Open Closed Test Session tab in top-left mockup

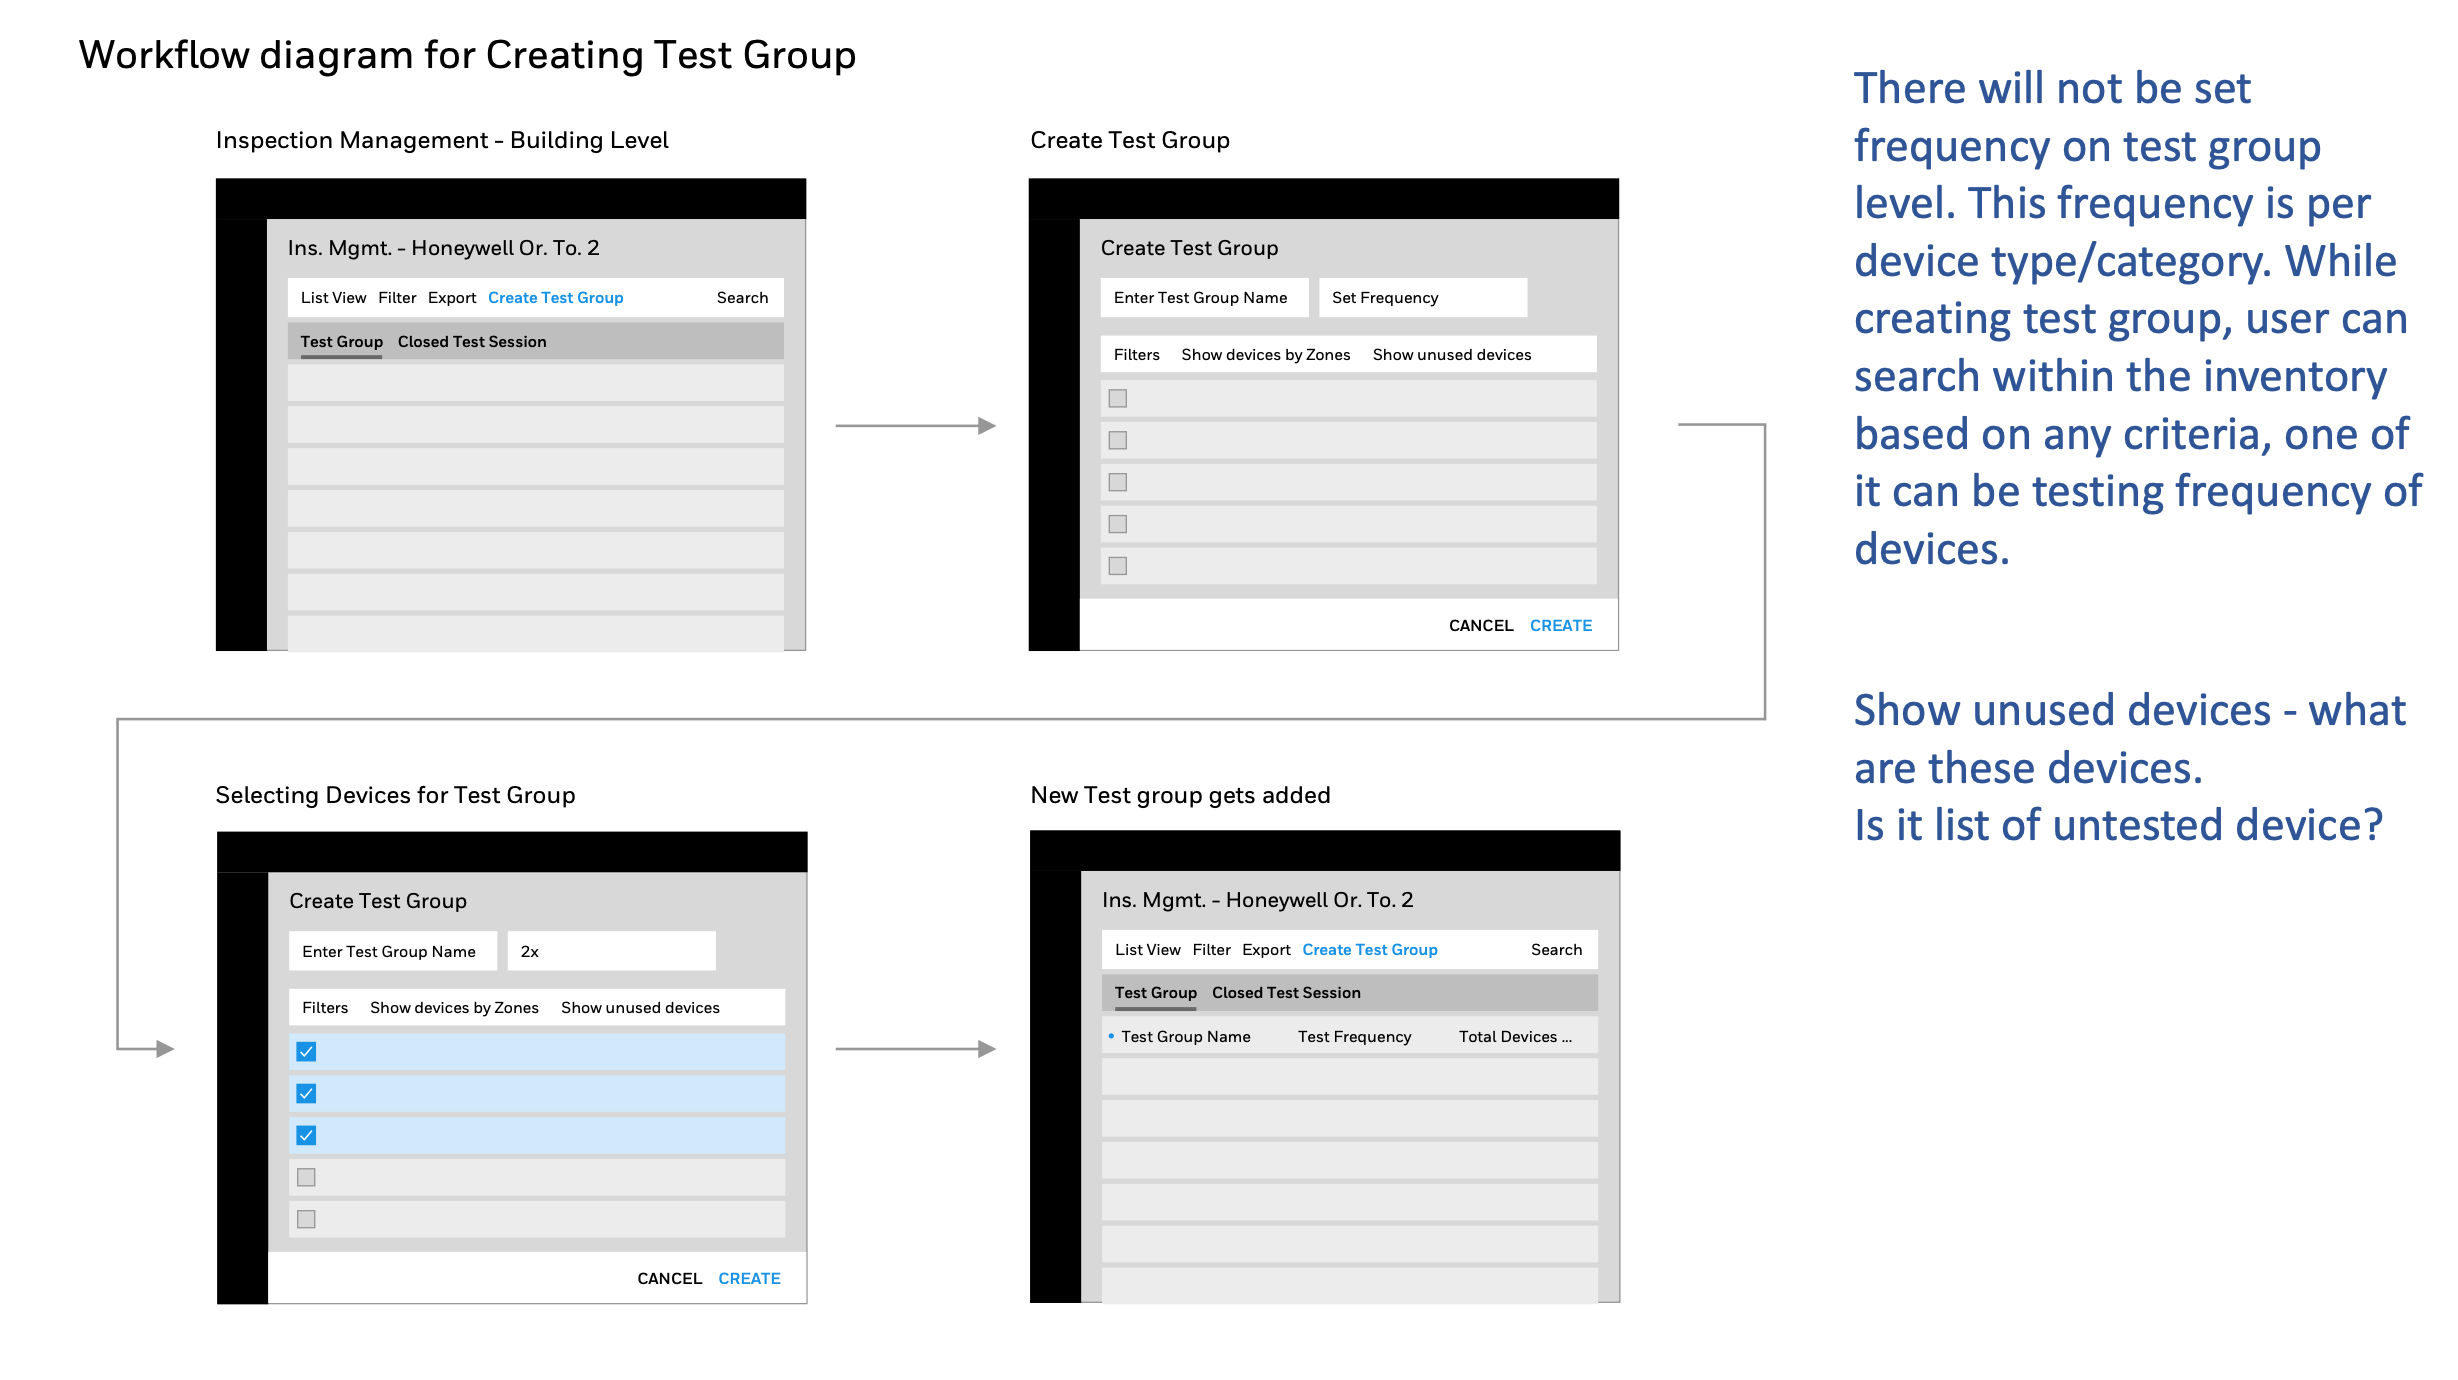pyautogui.click(x=472, y=342)
